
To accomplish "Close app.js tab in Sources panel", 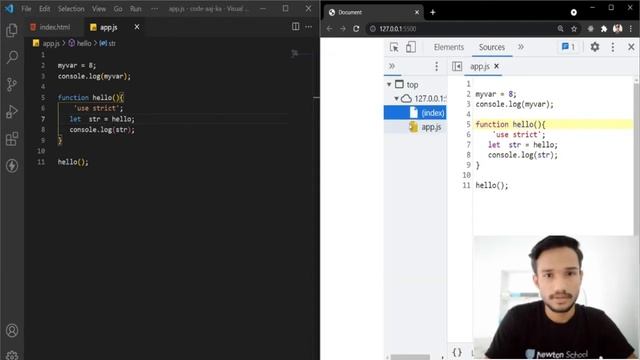I will pyautogui.click(x=496, y=66).
